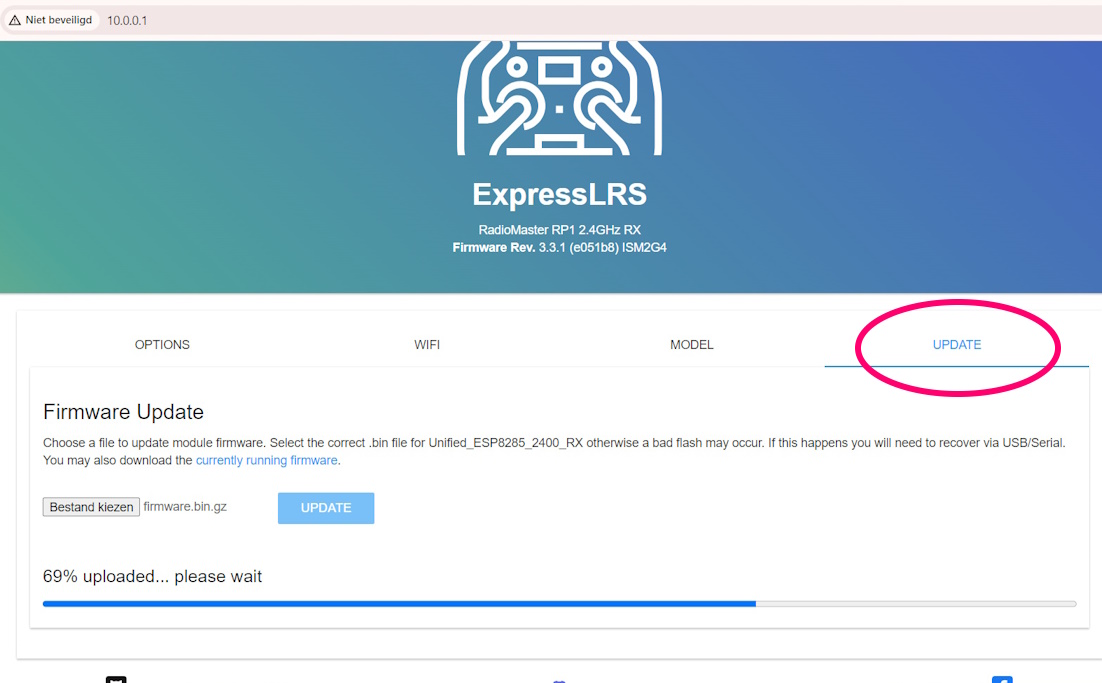The height and width of the screenshot is (683, 1102).
Task: Switch to the WIFI tab
Action: click(x=427, y=345)
